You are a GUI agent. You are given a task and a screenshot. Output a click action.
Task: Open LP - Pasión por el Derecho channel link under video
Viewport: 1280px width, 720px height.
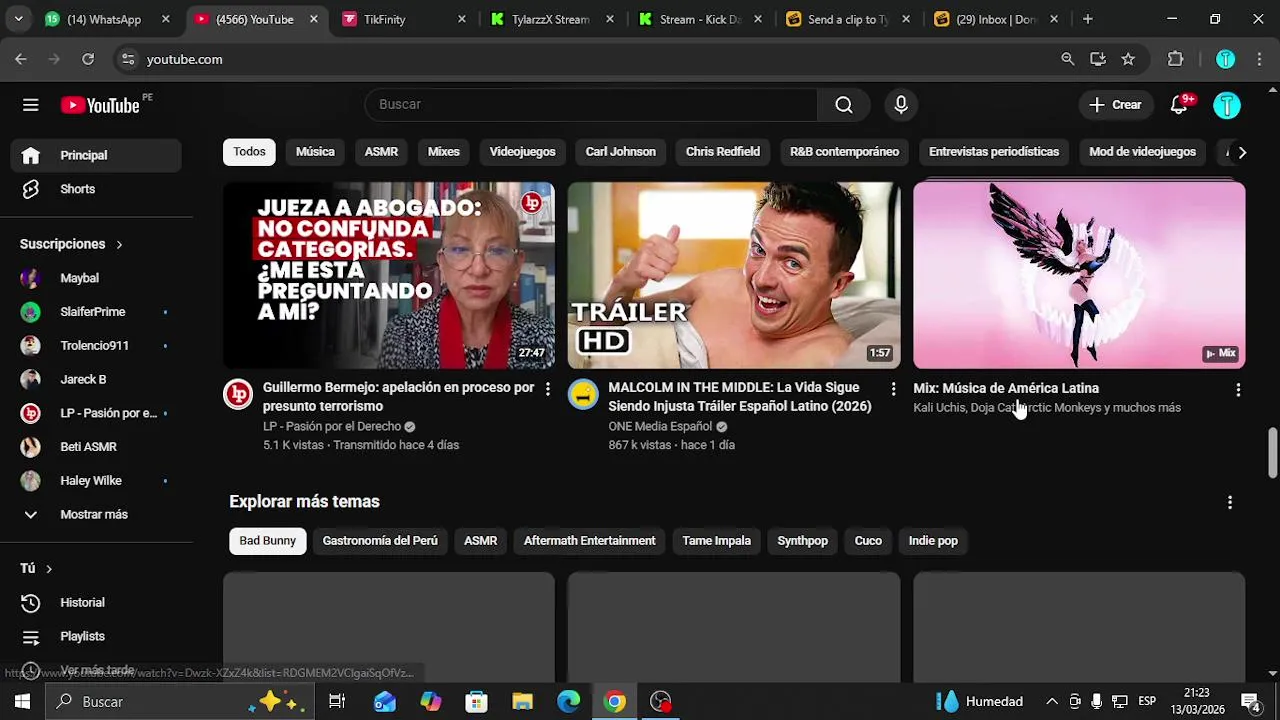coord(331,426)
